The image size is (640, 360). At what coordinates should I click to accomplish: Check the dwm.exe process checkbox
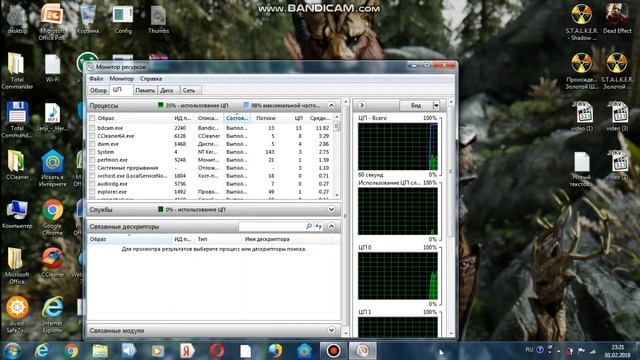point(92,144)
